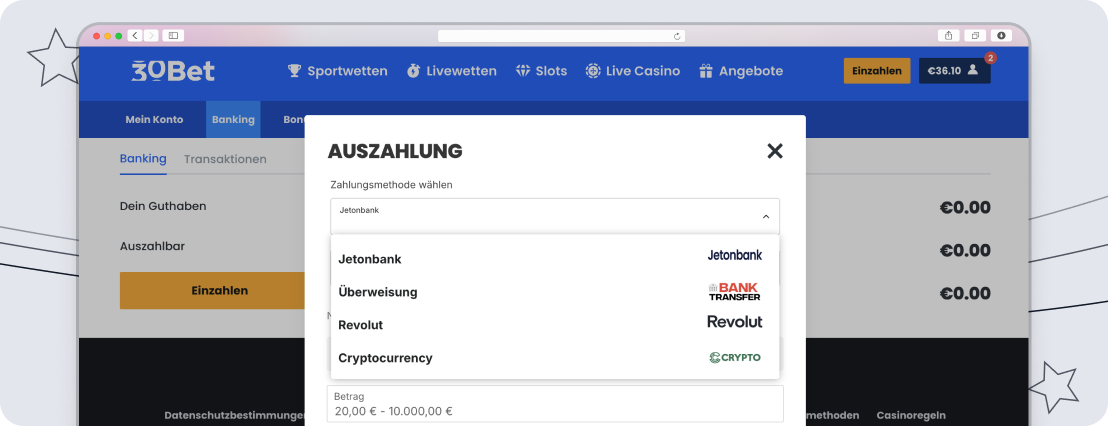Viewport: 1108px width, 426px height.
Task: Show browser tab overview
Action: (974, 35)
